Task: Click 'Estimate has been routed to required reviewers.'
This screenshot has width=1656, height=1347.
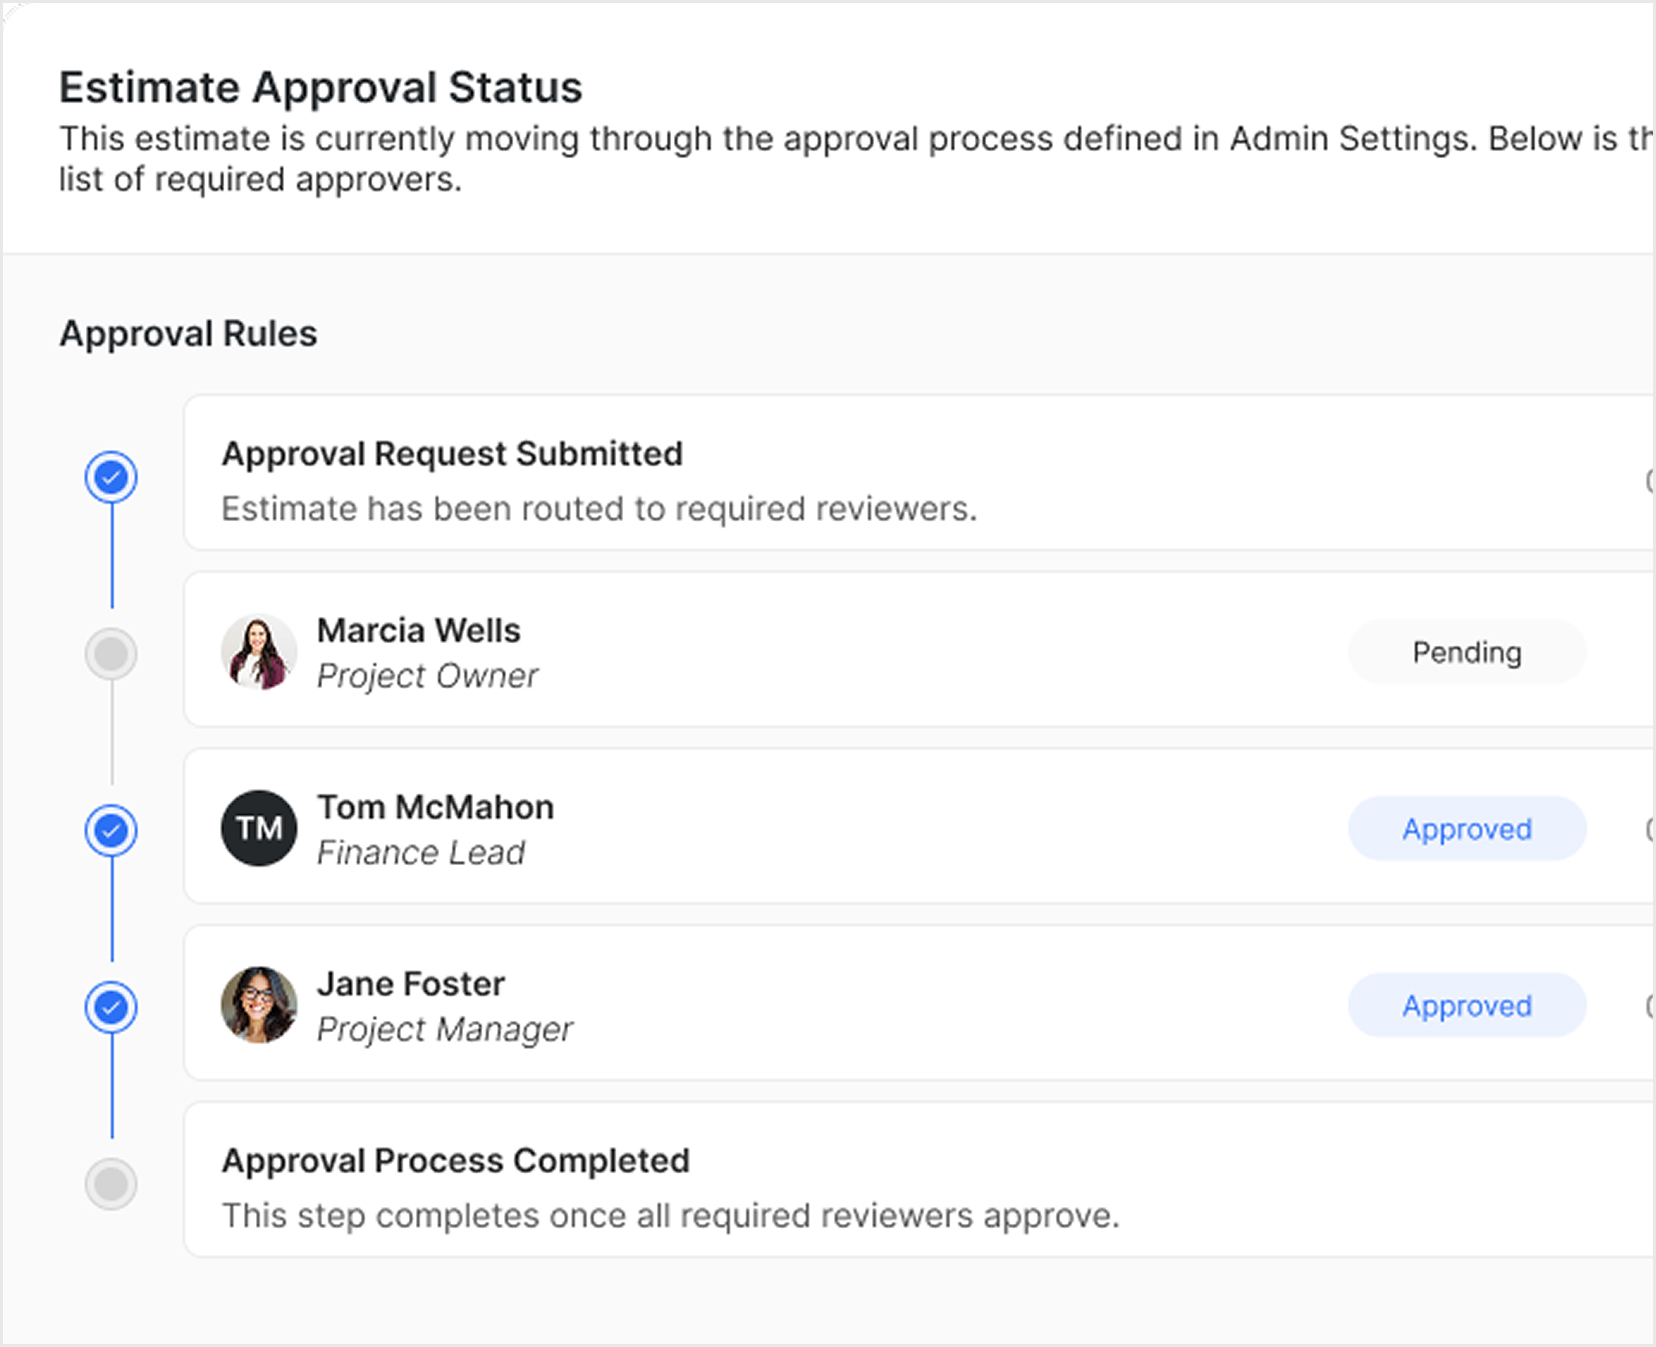Action: click(x=599, y=509)
